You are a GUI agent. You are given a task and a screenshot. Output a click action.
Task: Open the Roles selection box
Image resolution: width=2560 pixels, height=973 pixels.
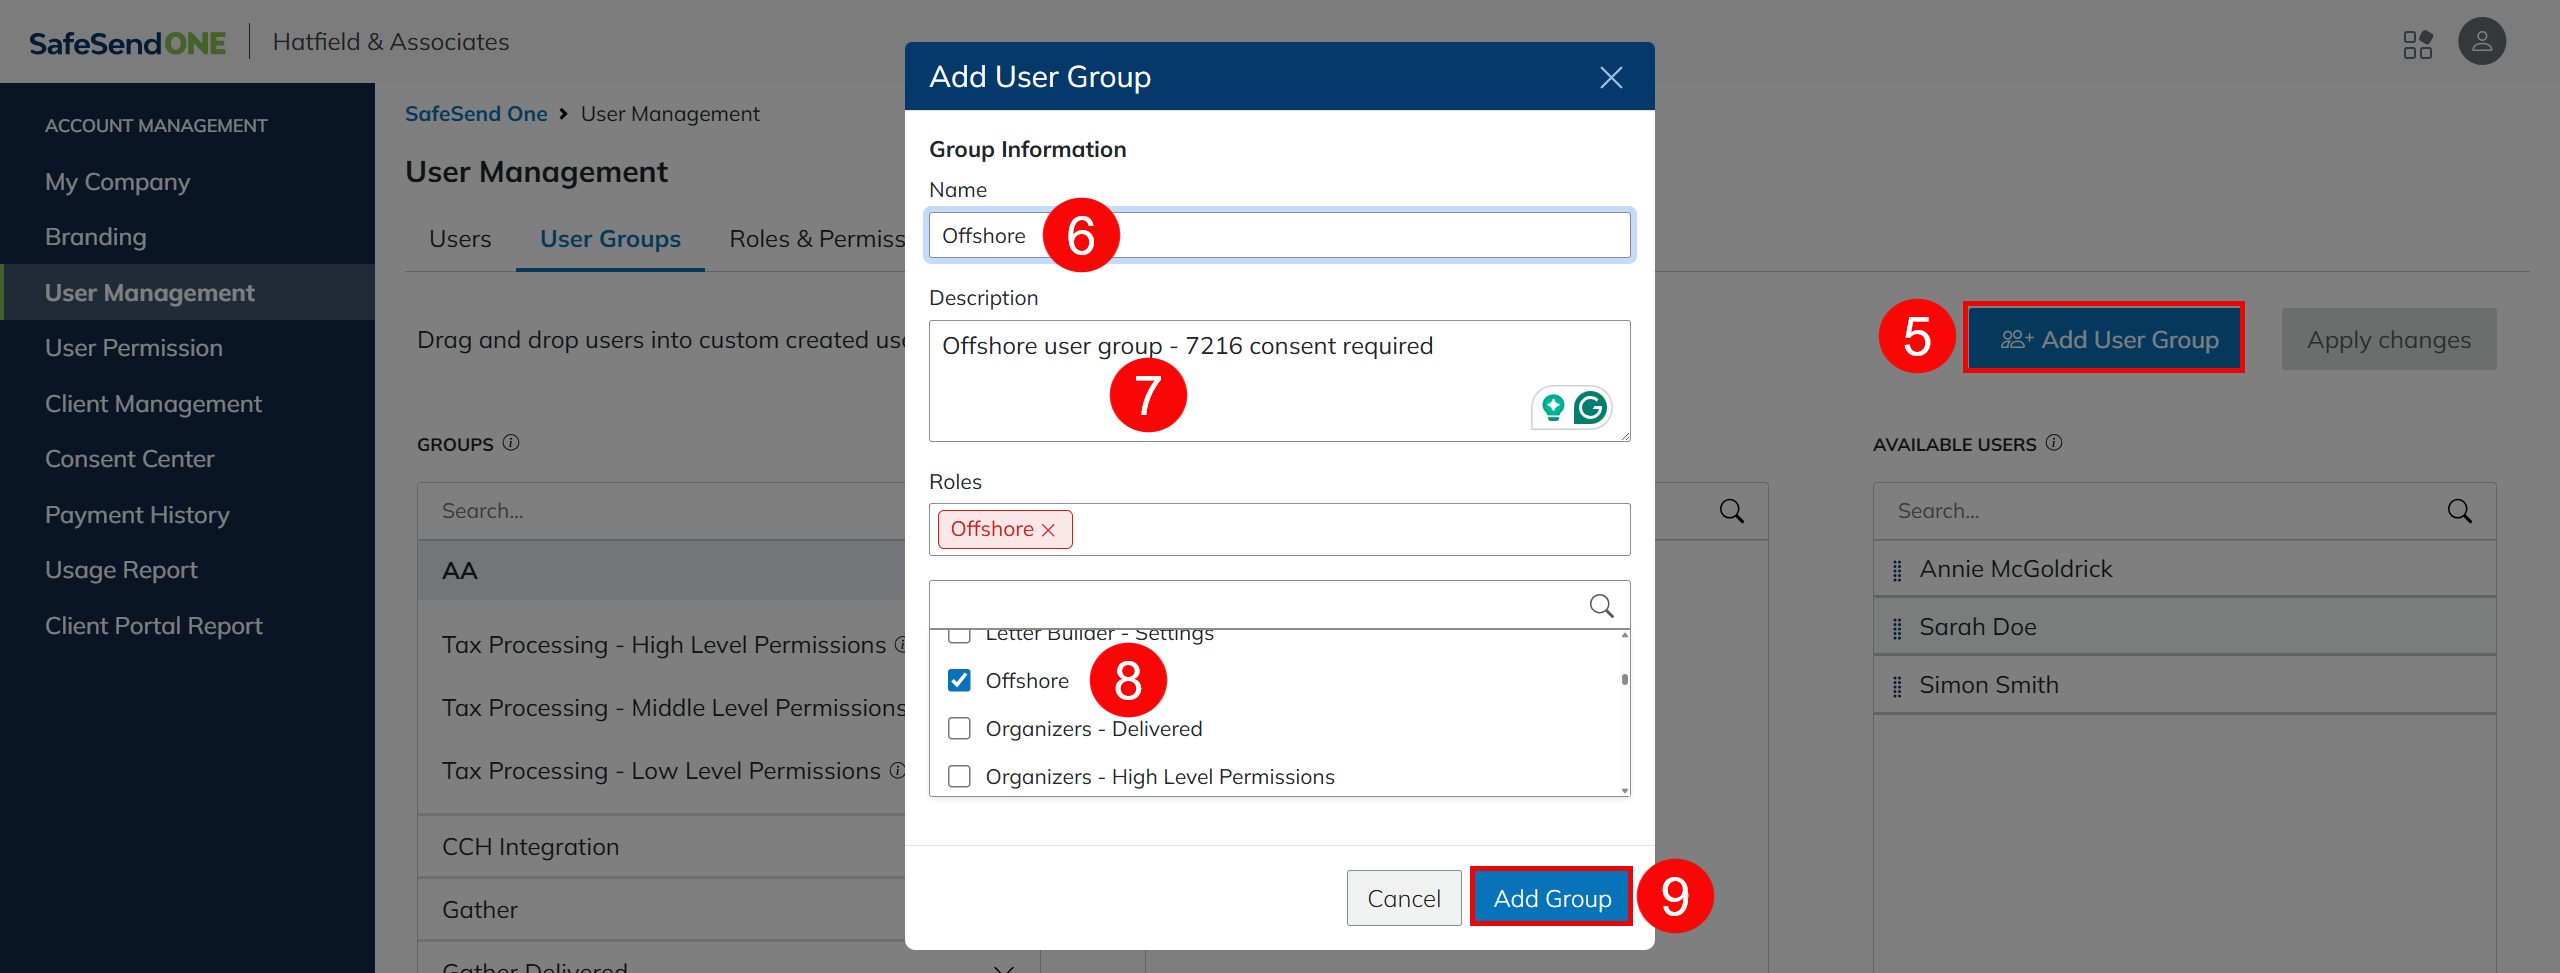(x=1350, y=530)
